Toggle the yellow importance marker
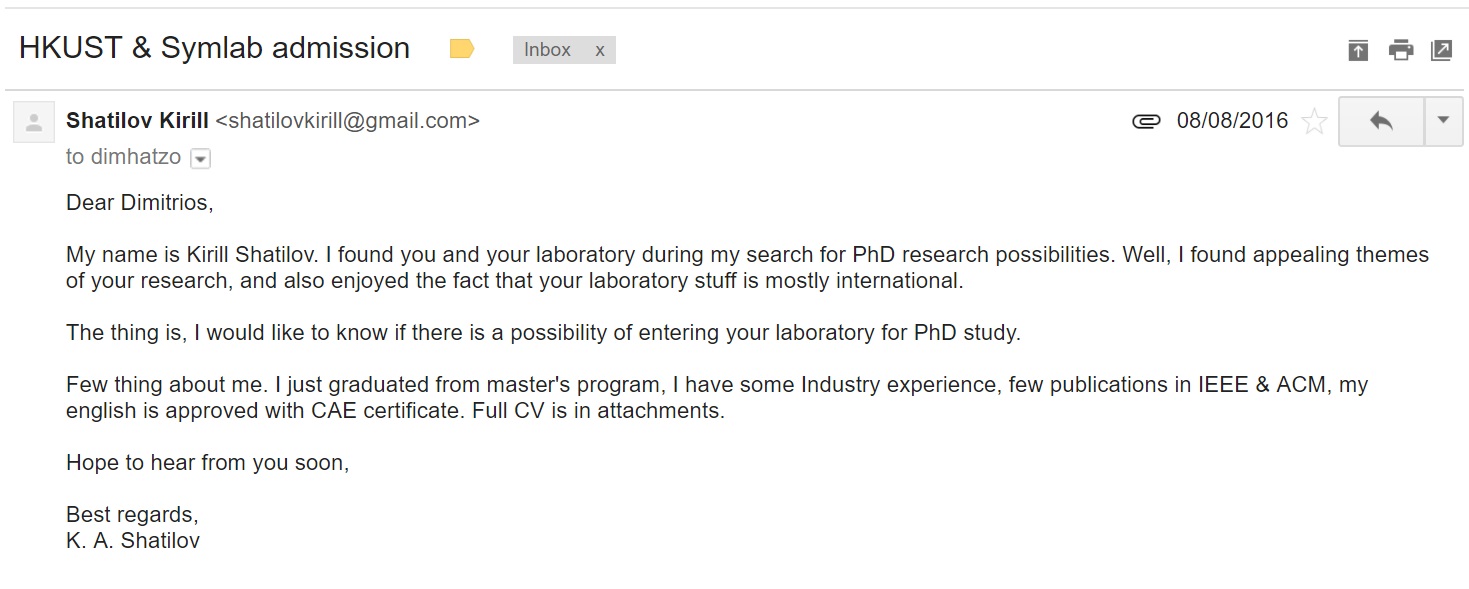Image resolution: width=1469 pixels, height=589 pixels. coord(462,48)
